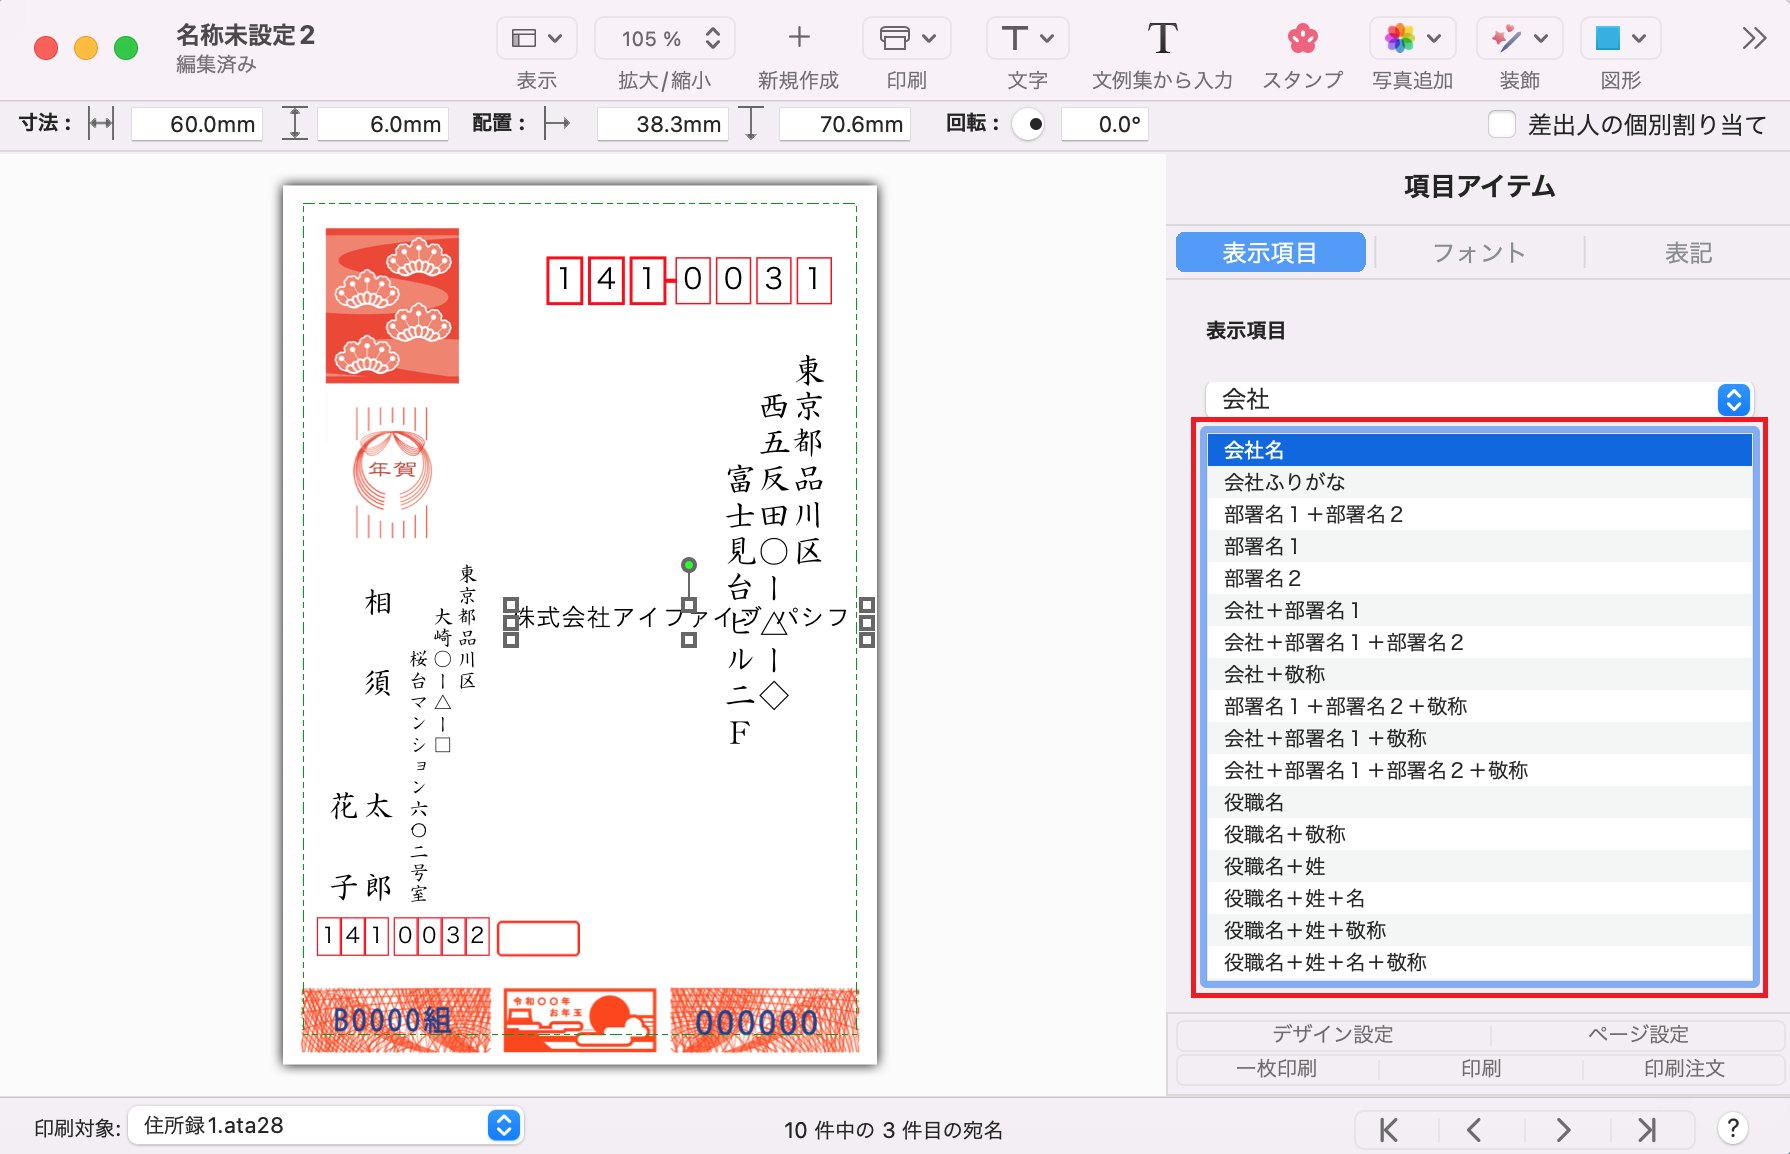
Task: Enable 差出人の個別割り当て checkbox
Action: click(1502, 124)
